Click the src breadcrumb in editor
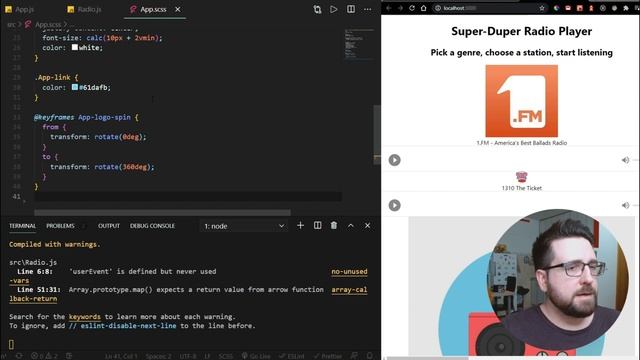 click(x=11, y=24)
